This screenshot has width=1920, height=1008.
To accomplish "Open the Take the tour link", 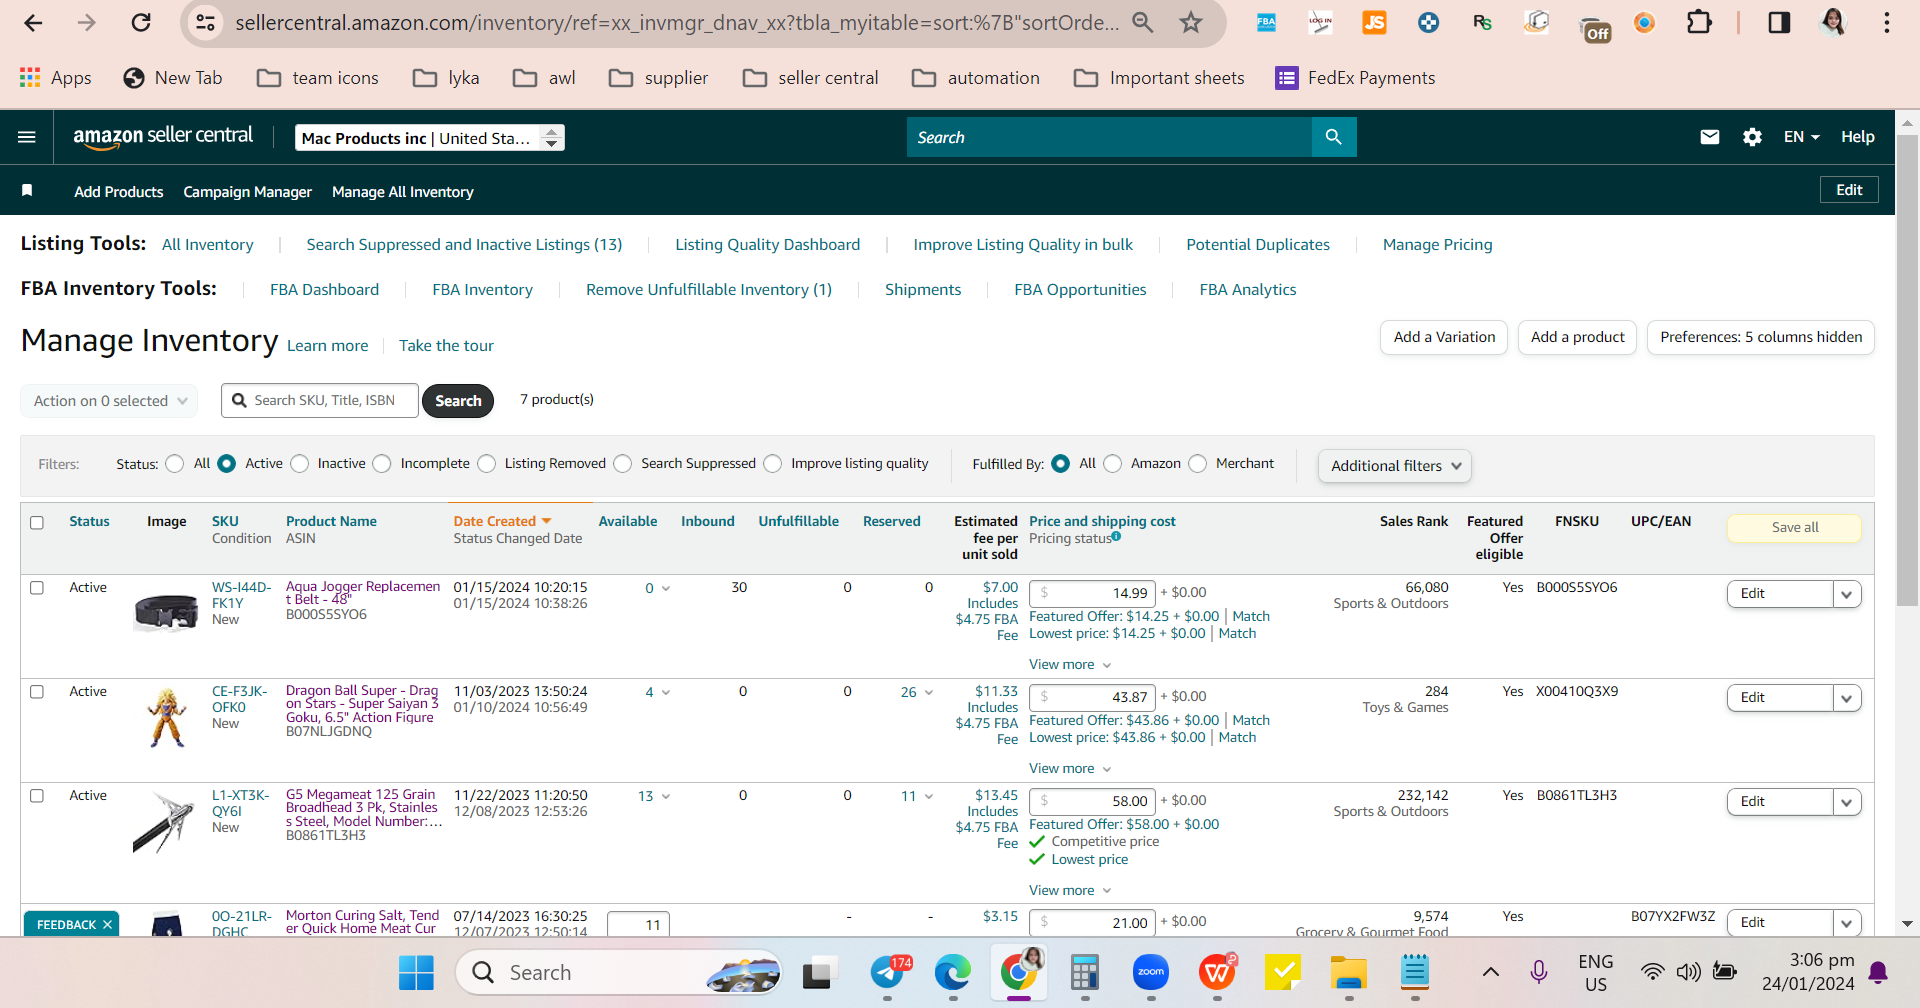I will pyautogui.click(x=446, y=346).
